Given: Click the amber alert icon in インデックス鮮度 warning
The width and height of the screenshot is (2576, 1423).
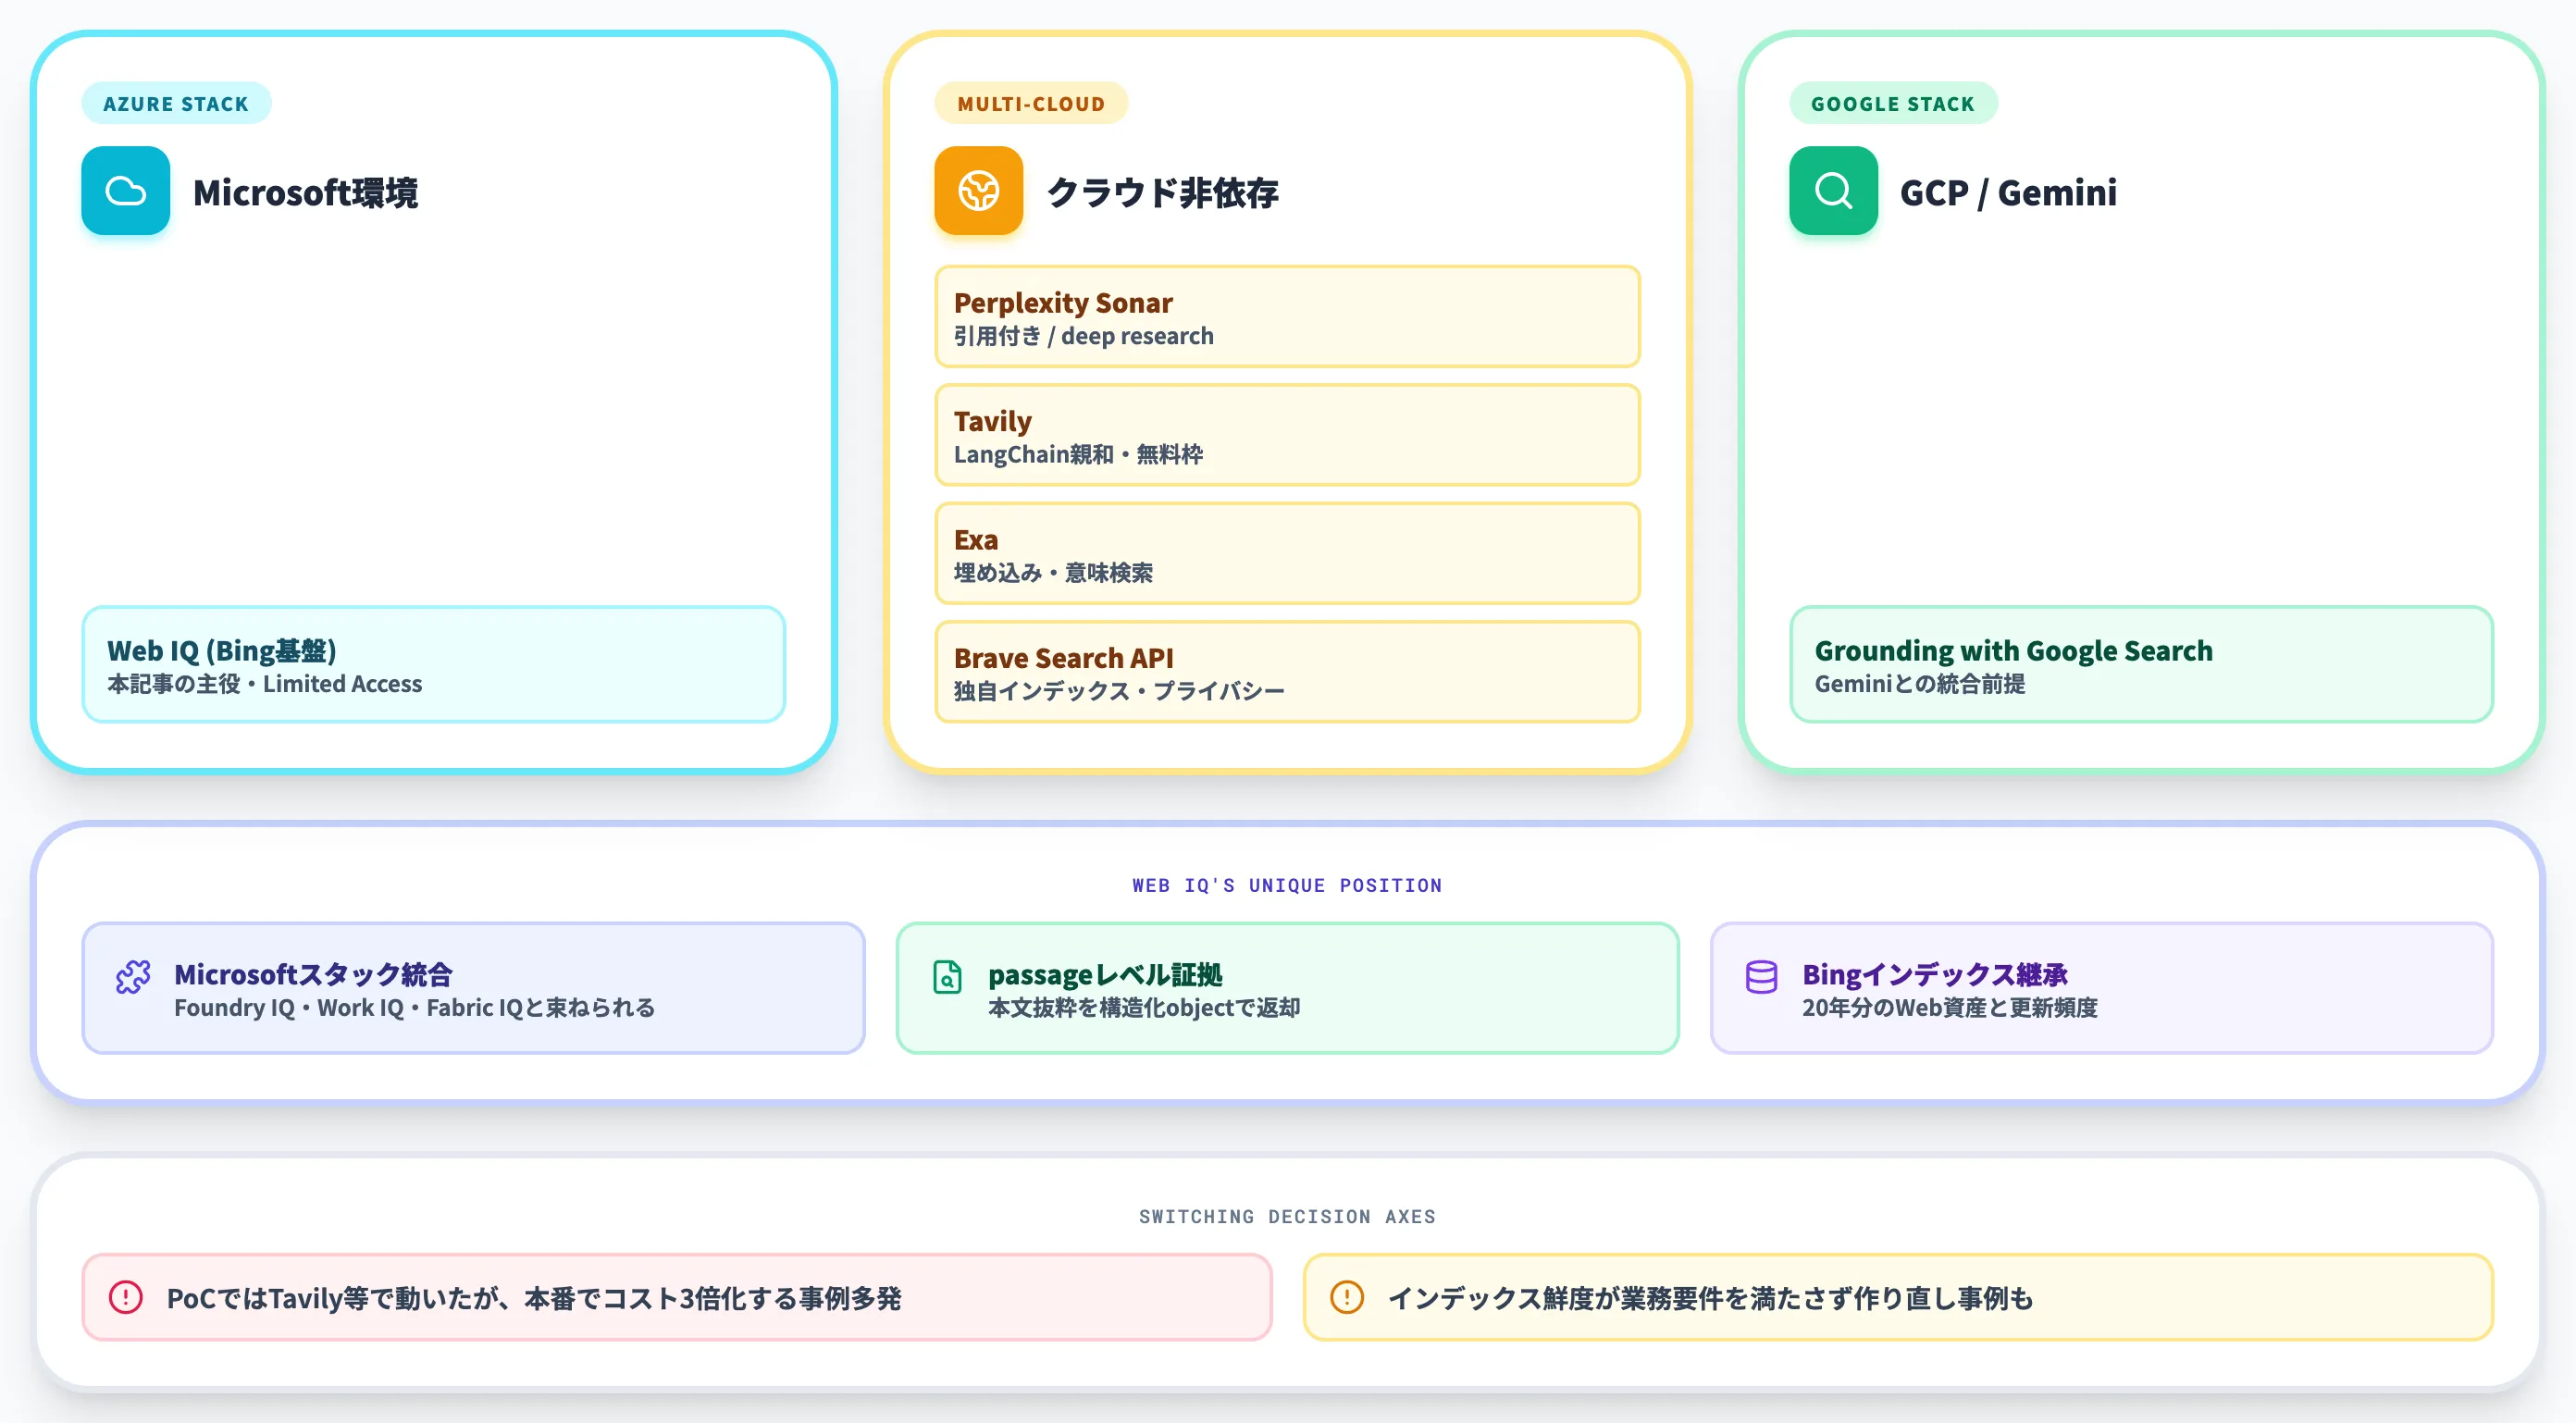Looking at the screenshot, I should pos(1347,1297).
